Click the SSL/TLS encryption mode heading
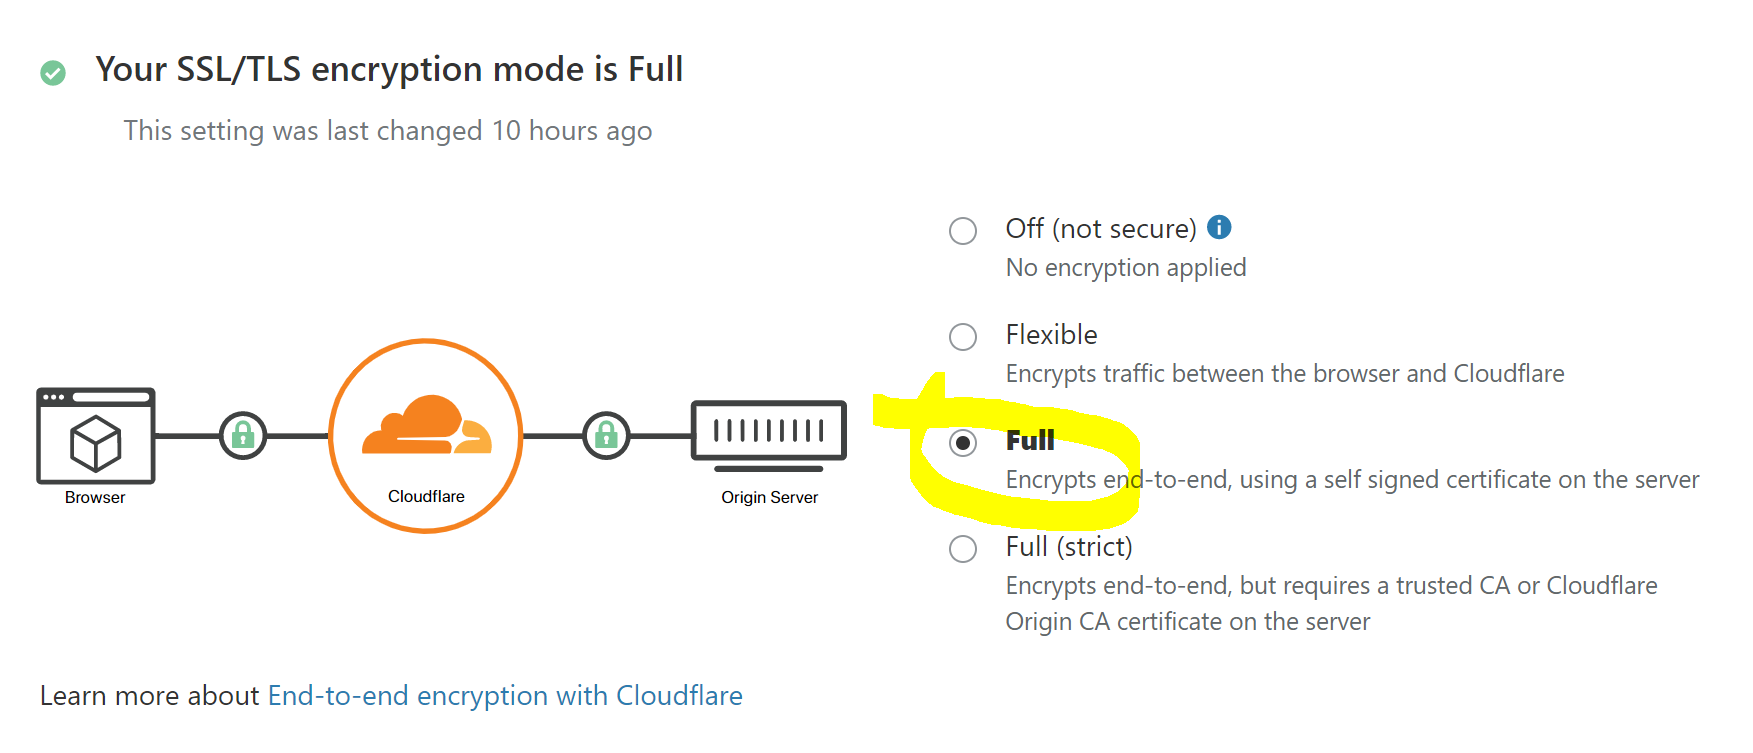The height and width of the screenshot is (753, 1753). [389, 70]
